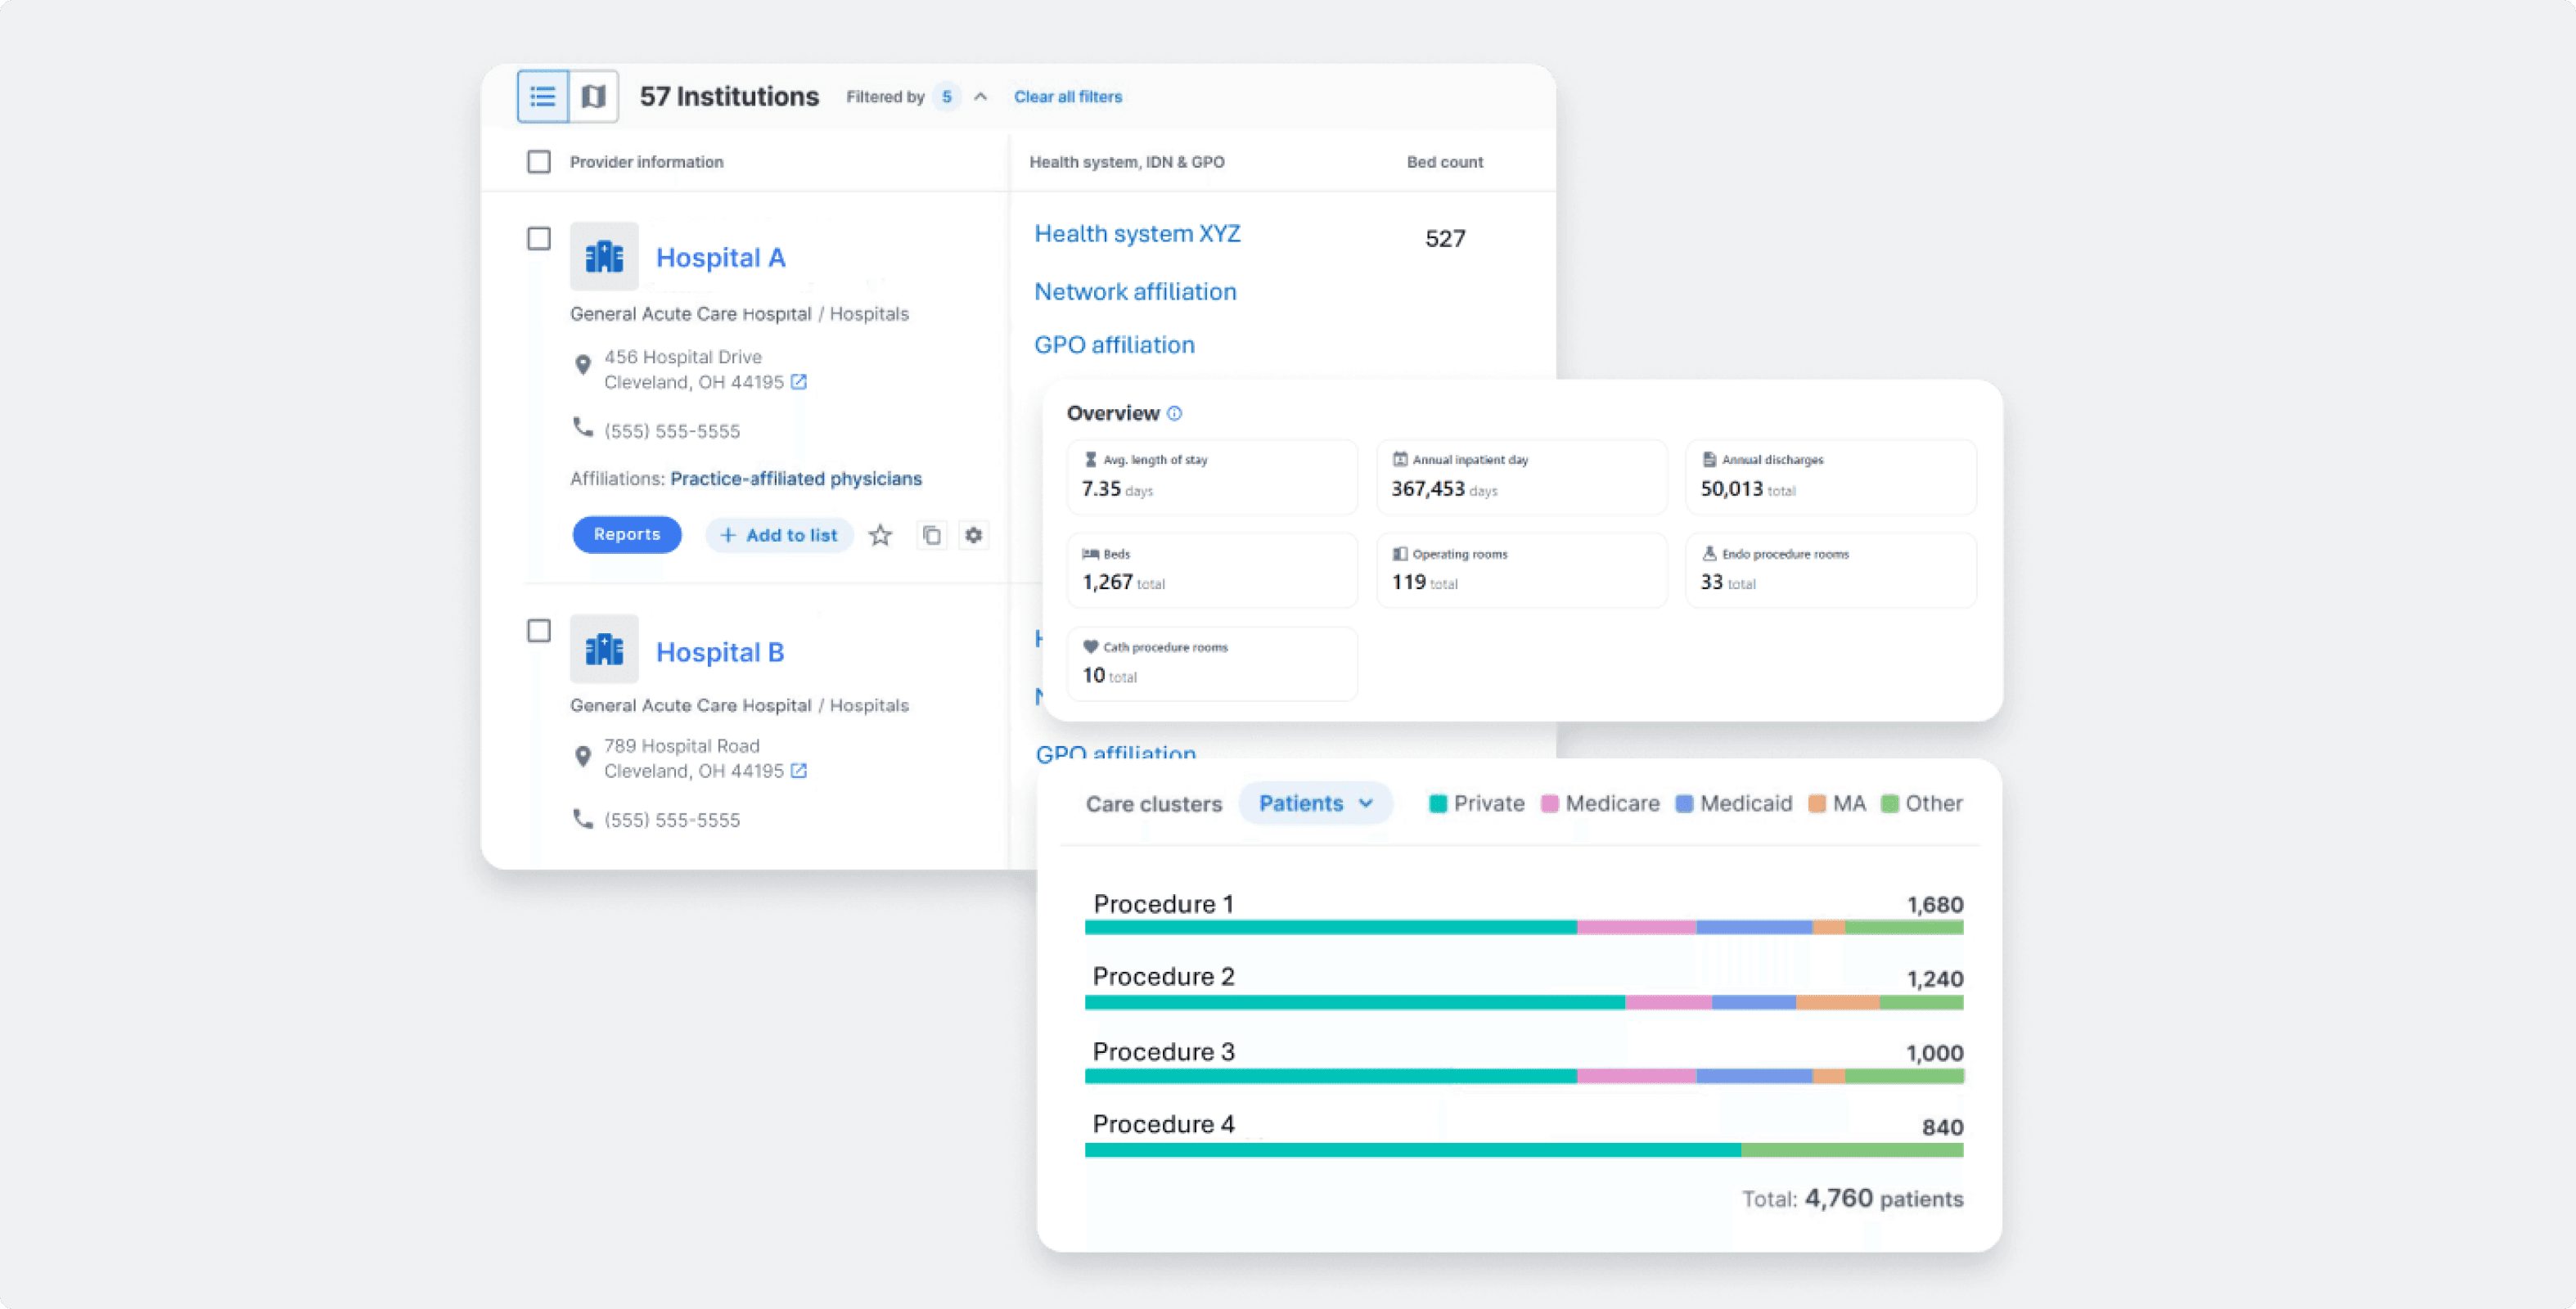Favorite Hospital A with star icon
This screenshot has width=2576, height=1309.
point(880,535)
